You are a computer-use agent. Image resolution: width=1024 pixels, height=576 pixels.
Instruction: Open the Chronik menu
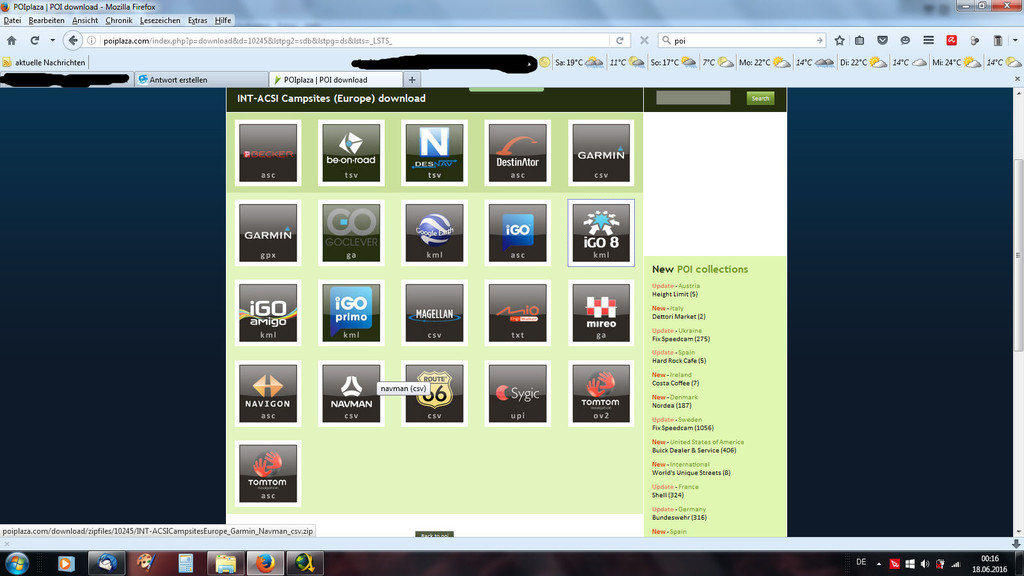pyautogui.click(x=119, y=20)
